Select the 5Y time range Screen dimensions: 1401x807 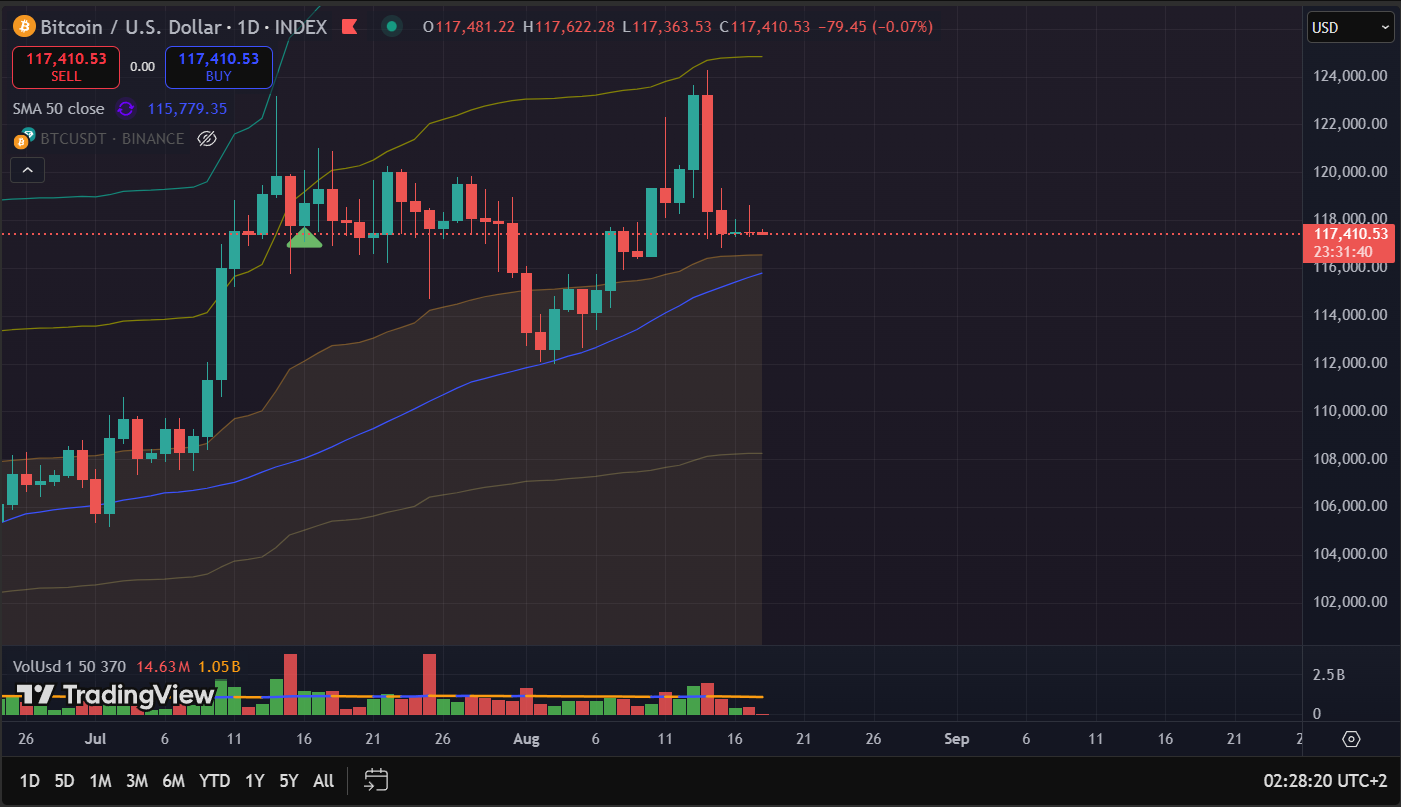click(x=289, y=780)
